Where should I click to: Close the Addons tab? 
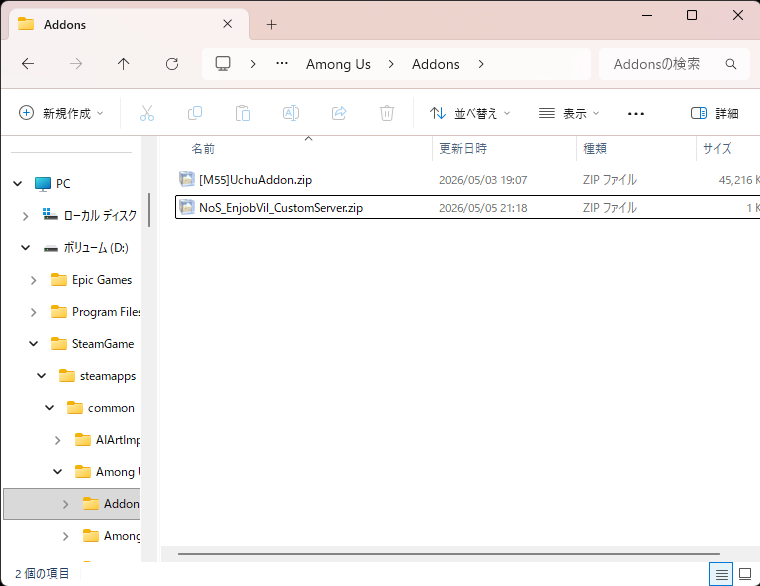pos(227,24)
